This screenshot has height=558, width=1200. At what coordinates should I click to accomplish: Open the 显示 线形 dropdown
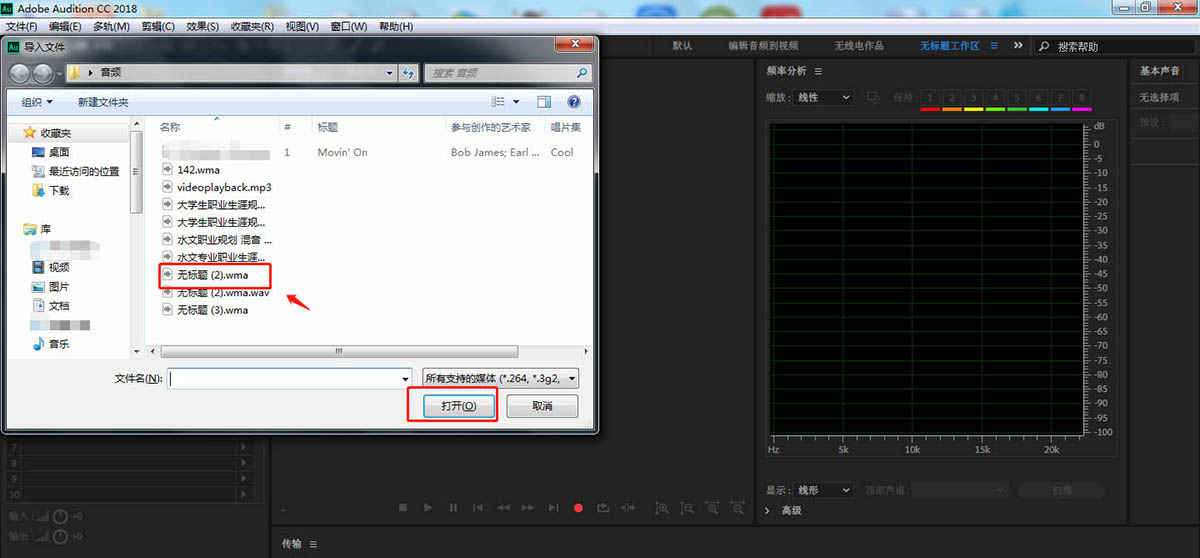(824, 490)
